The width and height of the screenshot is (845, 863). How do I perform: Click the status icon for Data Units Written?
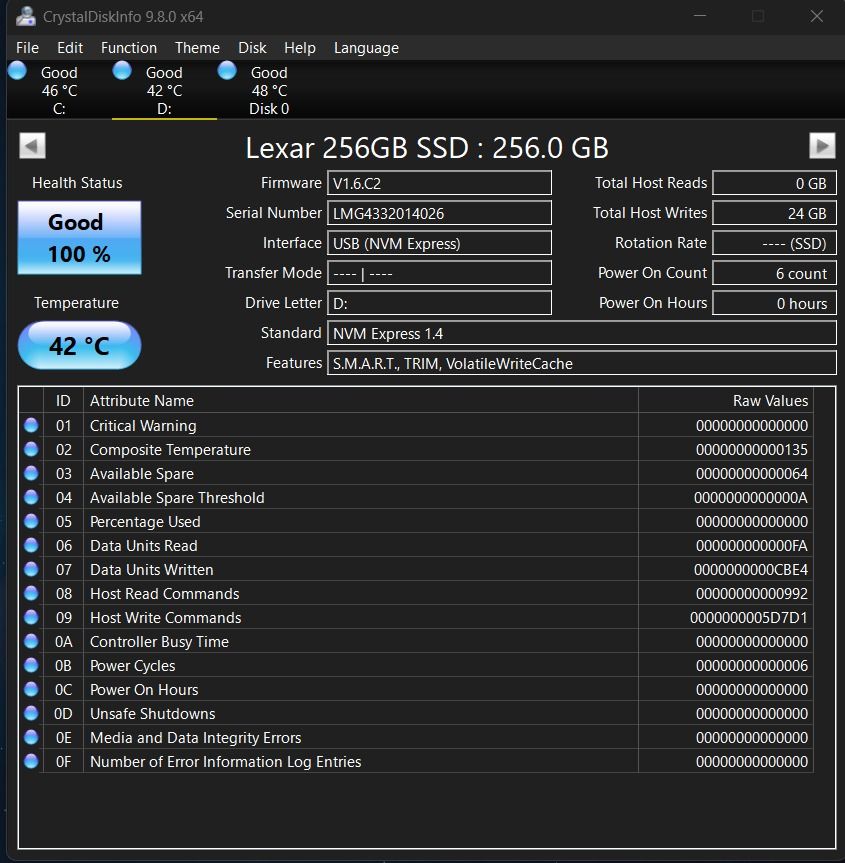pos(31,569)
